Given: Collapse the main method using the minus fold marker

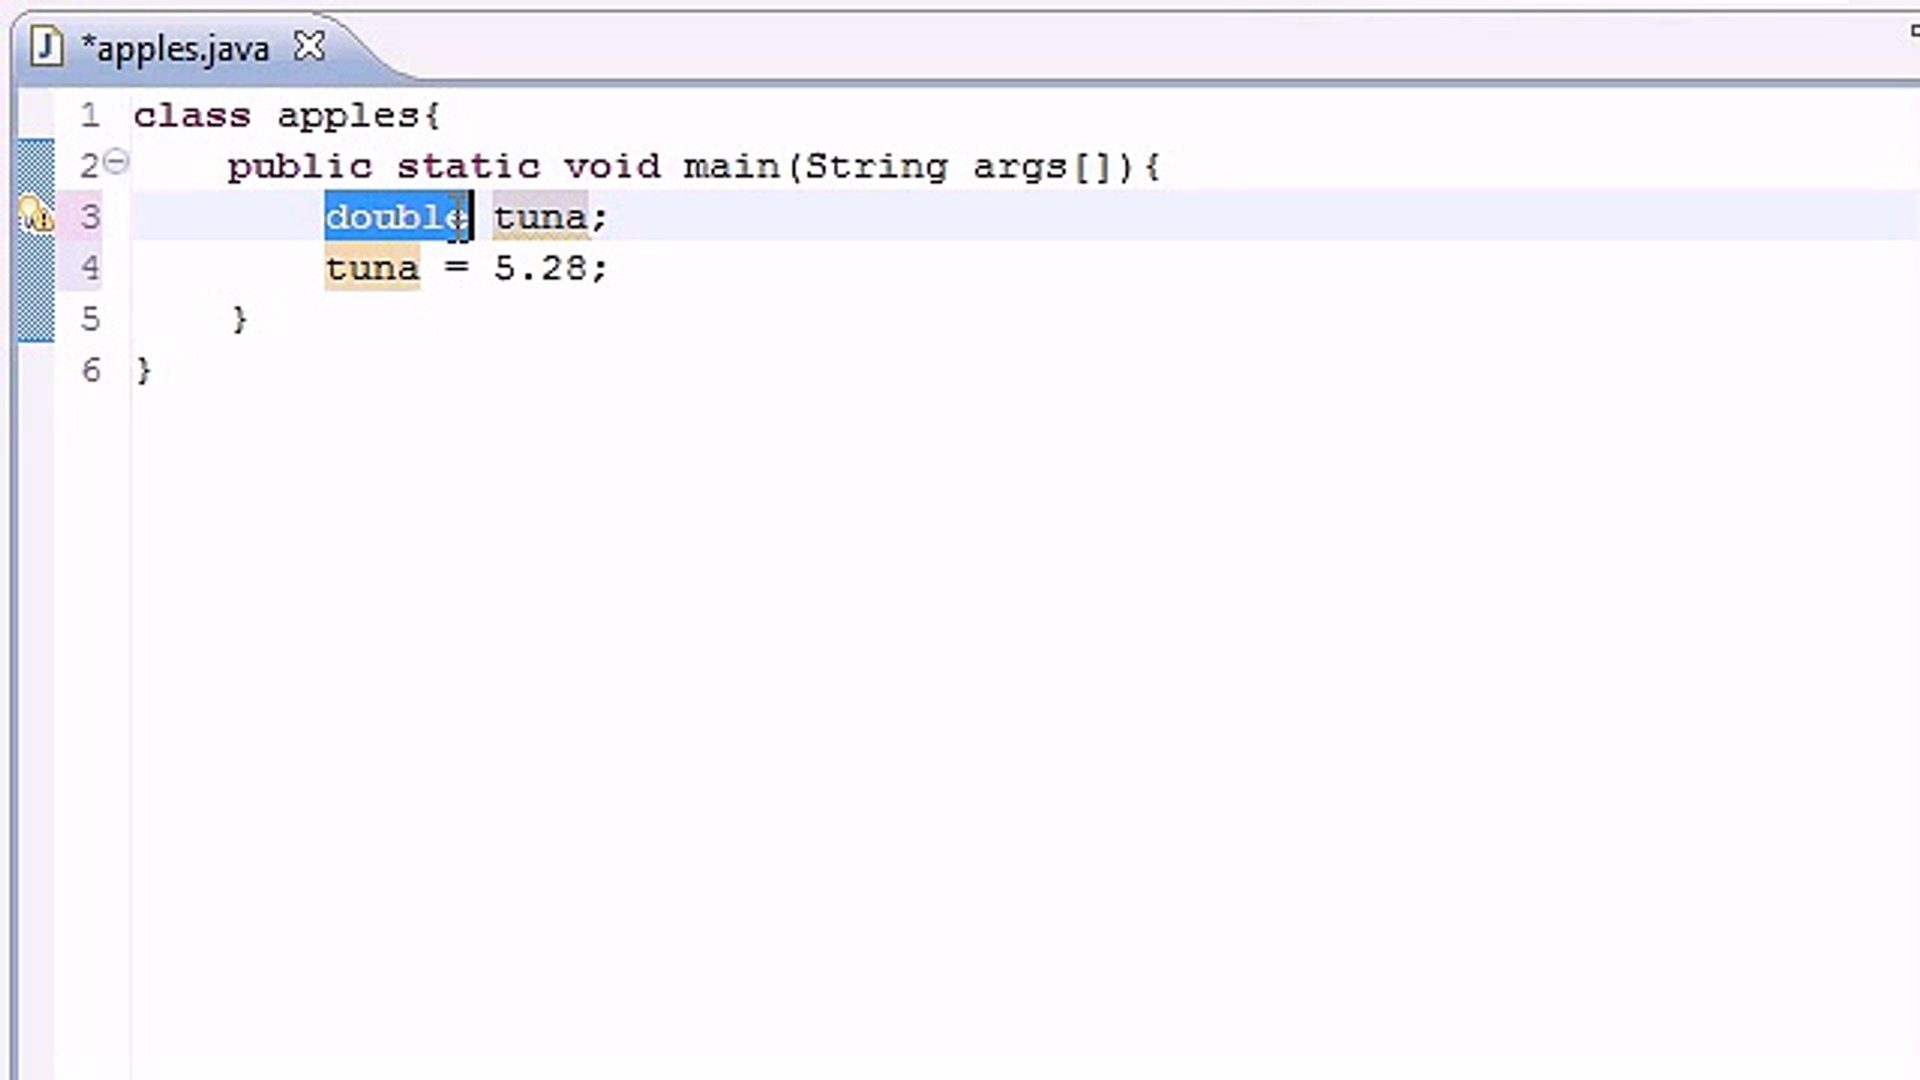Looking at the screenshot, I should click(117, 161).
